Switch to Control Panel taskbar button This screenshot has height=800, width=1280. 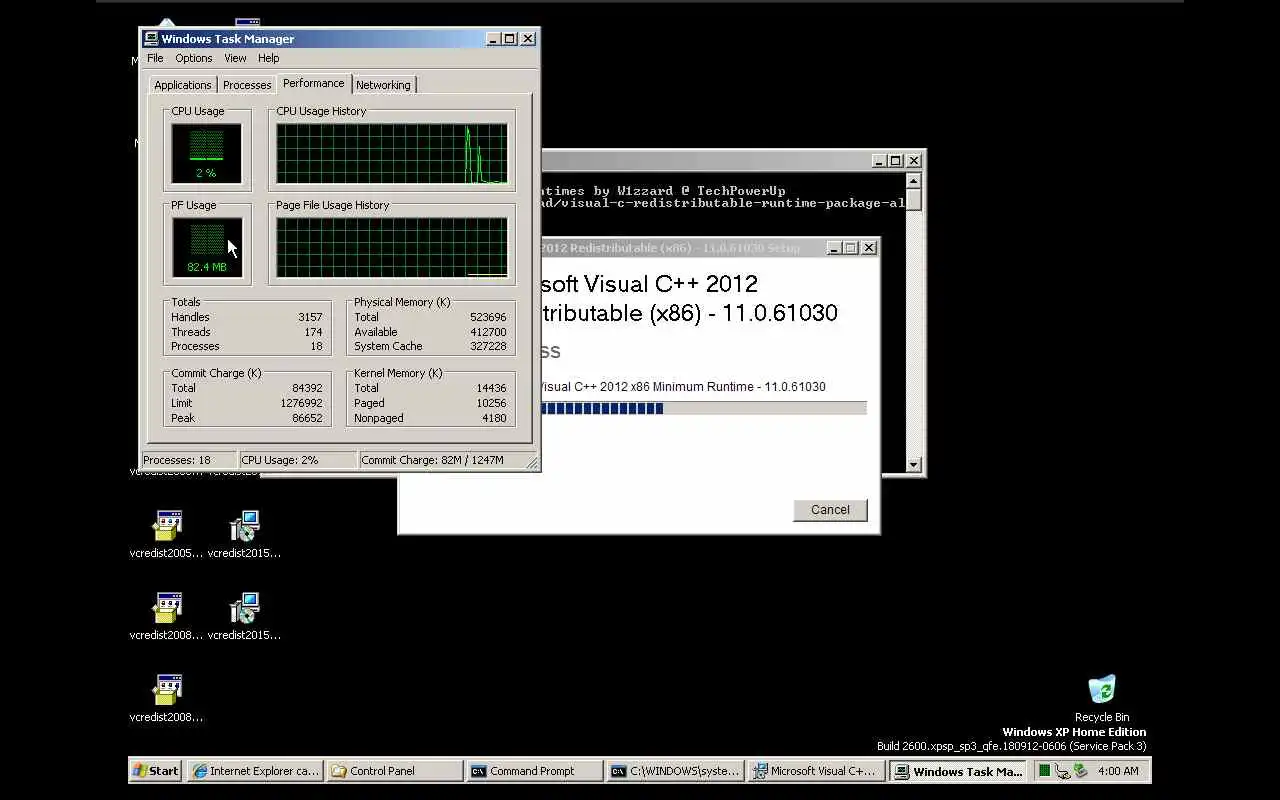point(395,771)
